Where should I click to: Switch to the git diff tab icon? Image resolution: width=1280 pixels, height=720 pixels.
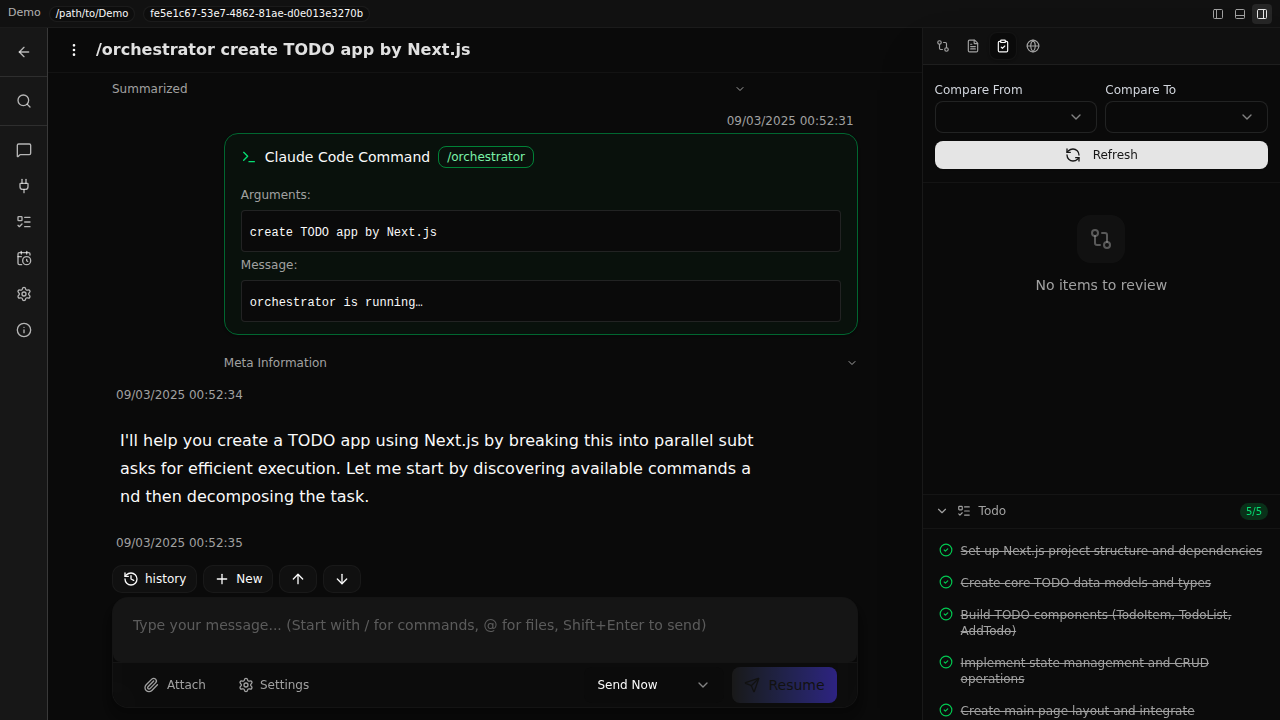tap(943, 46)
